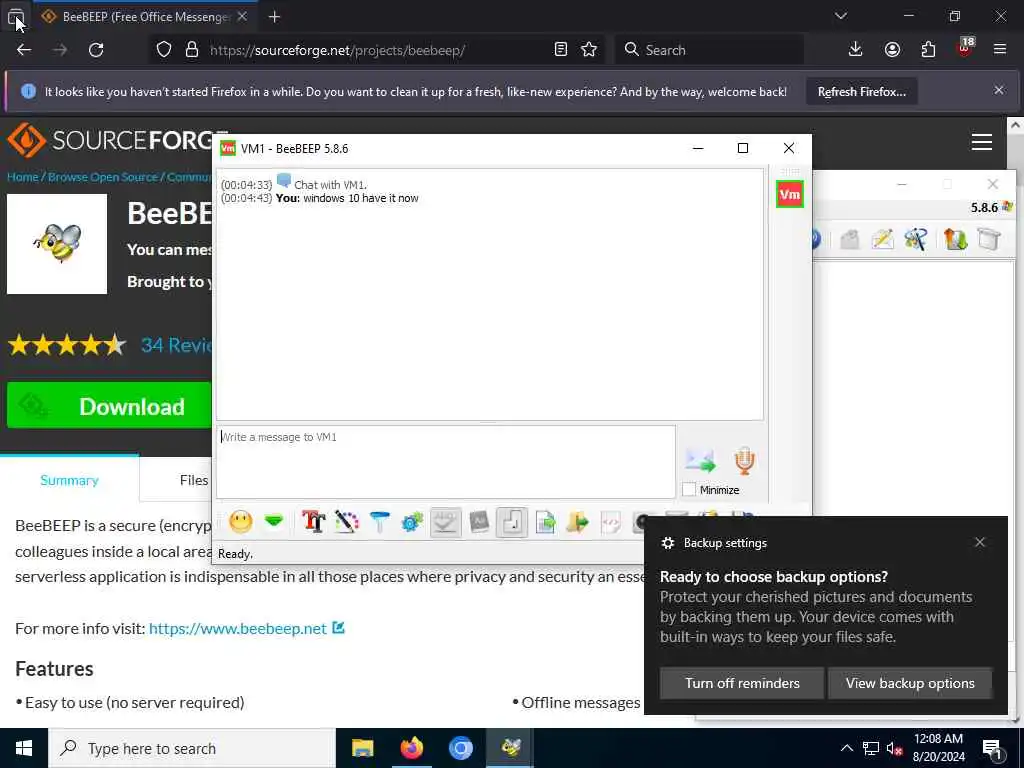Open the Summary tab on SourceForge
The width and height of the screenshot is (1024, 768).
click(x=69, y=480)
